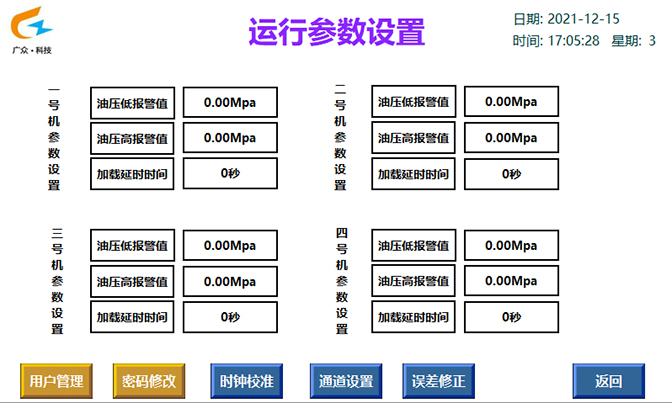672x403 pixels.
Task: Edit machine two 油压低报警值 value field
Action: pyautogui.click(x=510, y=102)
